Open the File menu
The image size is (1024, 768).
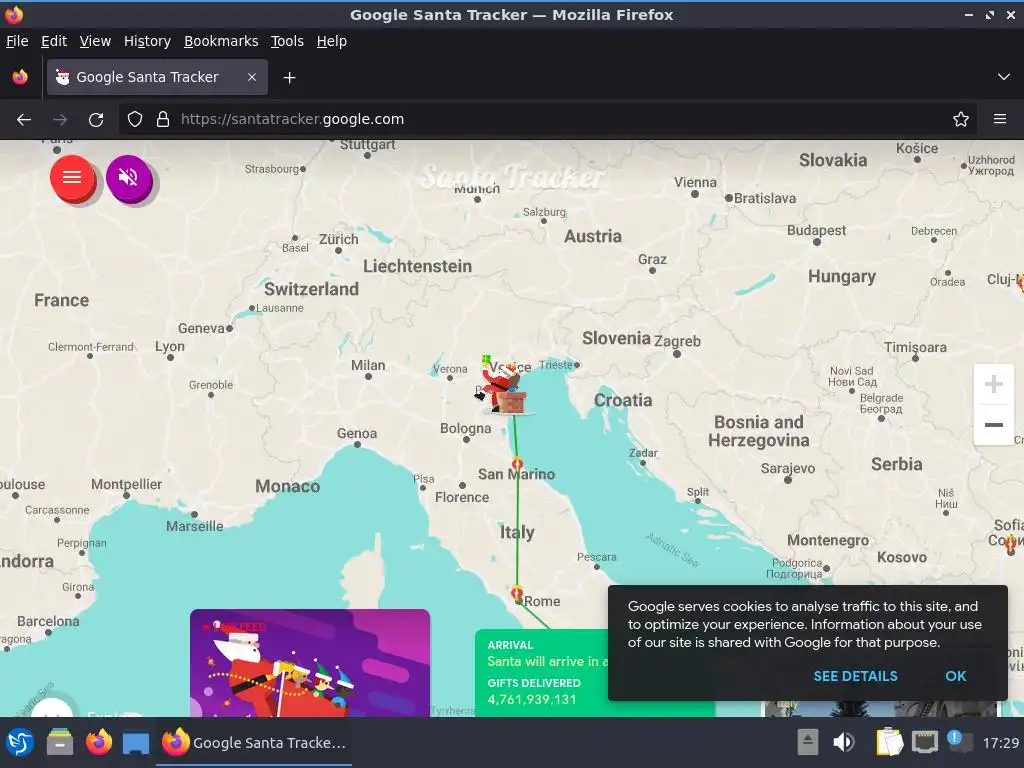pos(17,41)
